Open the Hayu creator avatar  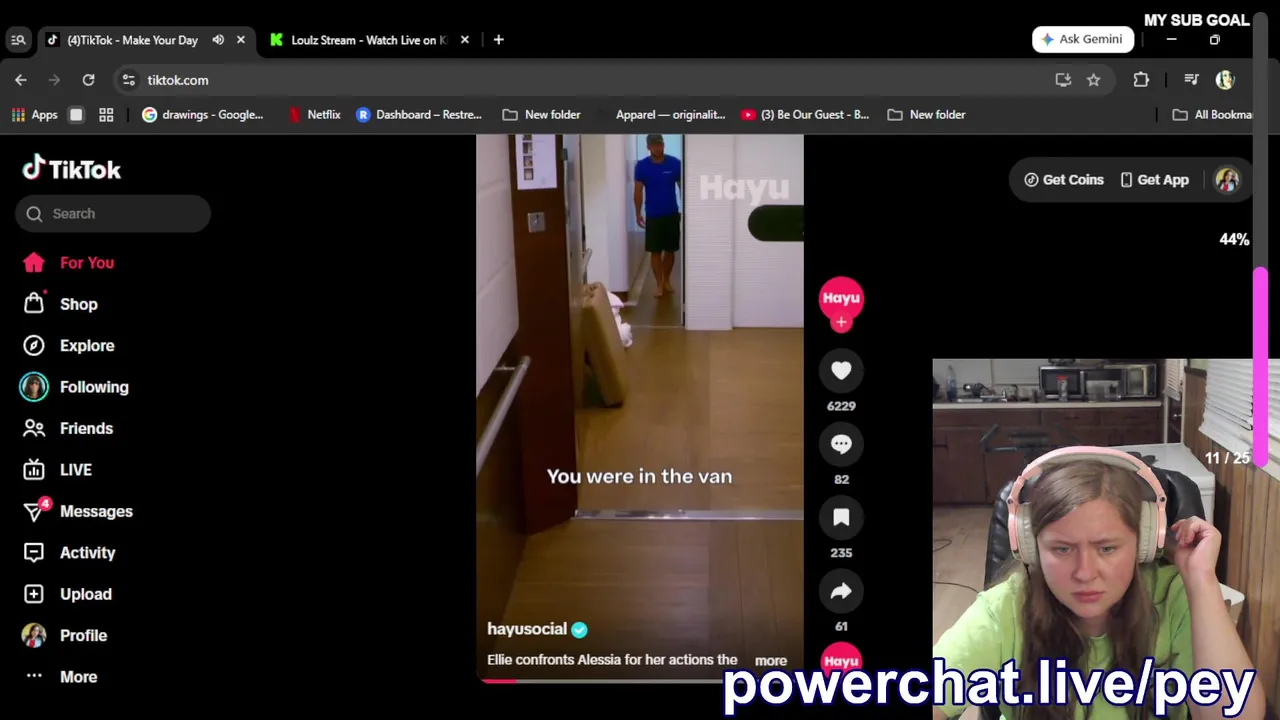[x=841, y=298]
